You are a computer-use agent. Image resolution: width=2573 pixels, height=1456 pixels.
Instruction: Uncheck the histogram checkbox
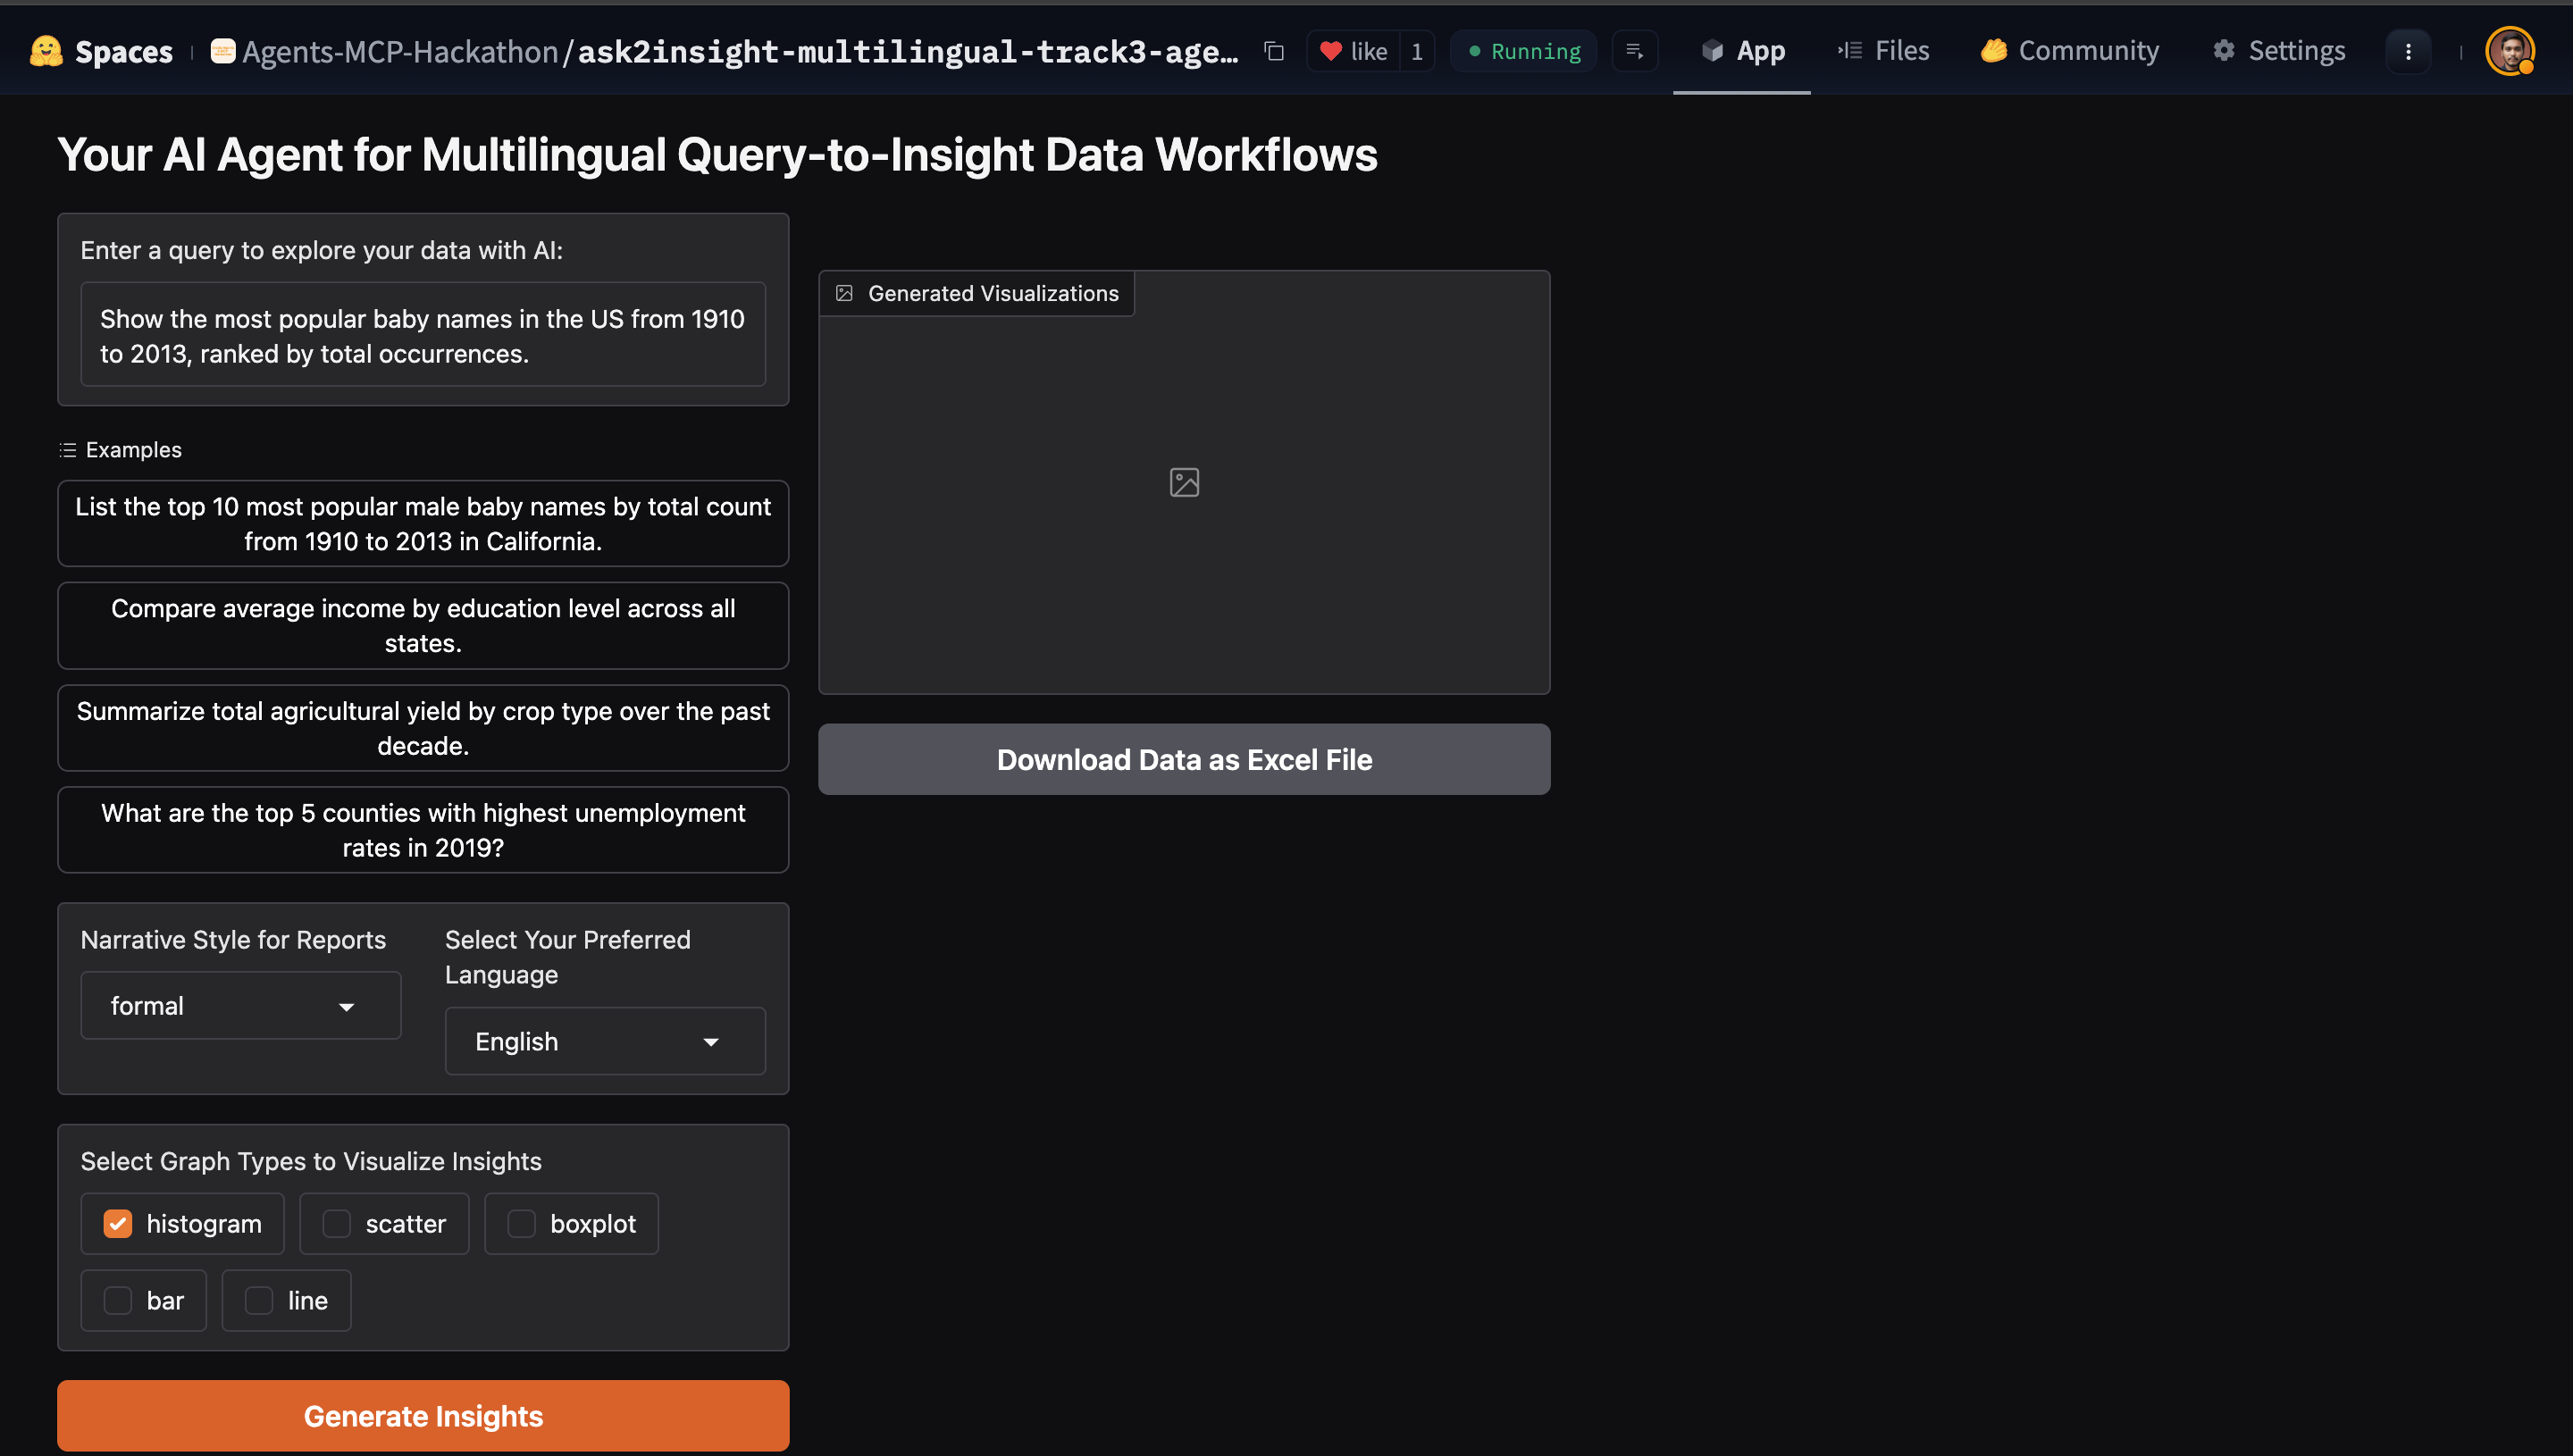point(118,1223)
